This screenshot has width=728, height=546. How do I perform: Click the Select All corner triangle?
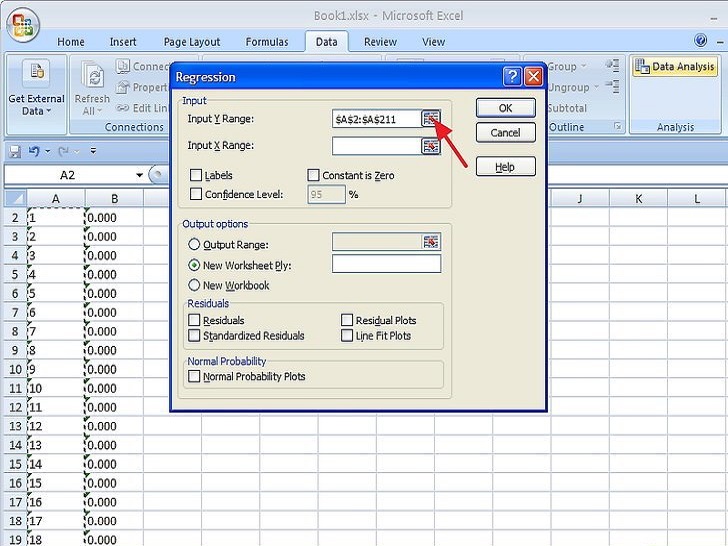15,199
